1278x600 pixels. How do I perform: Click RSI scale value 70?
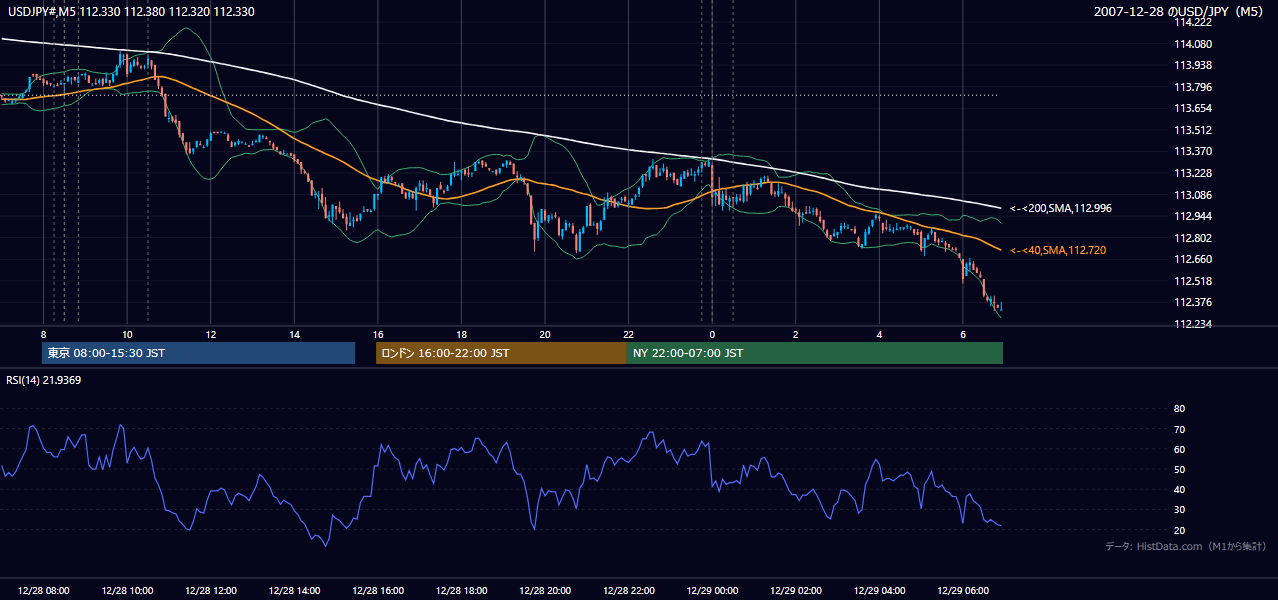coord(1179,429)
